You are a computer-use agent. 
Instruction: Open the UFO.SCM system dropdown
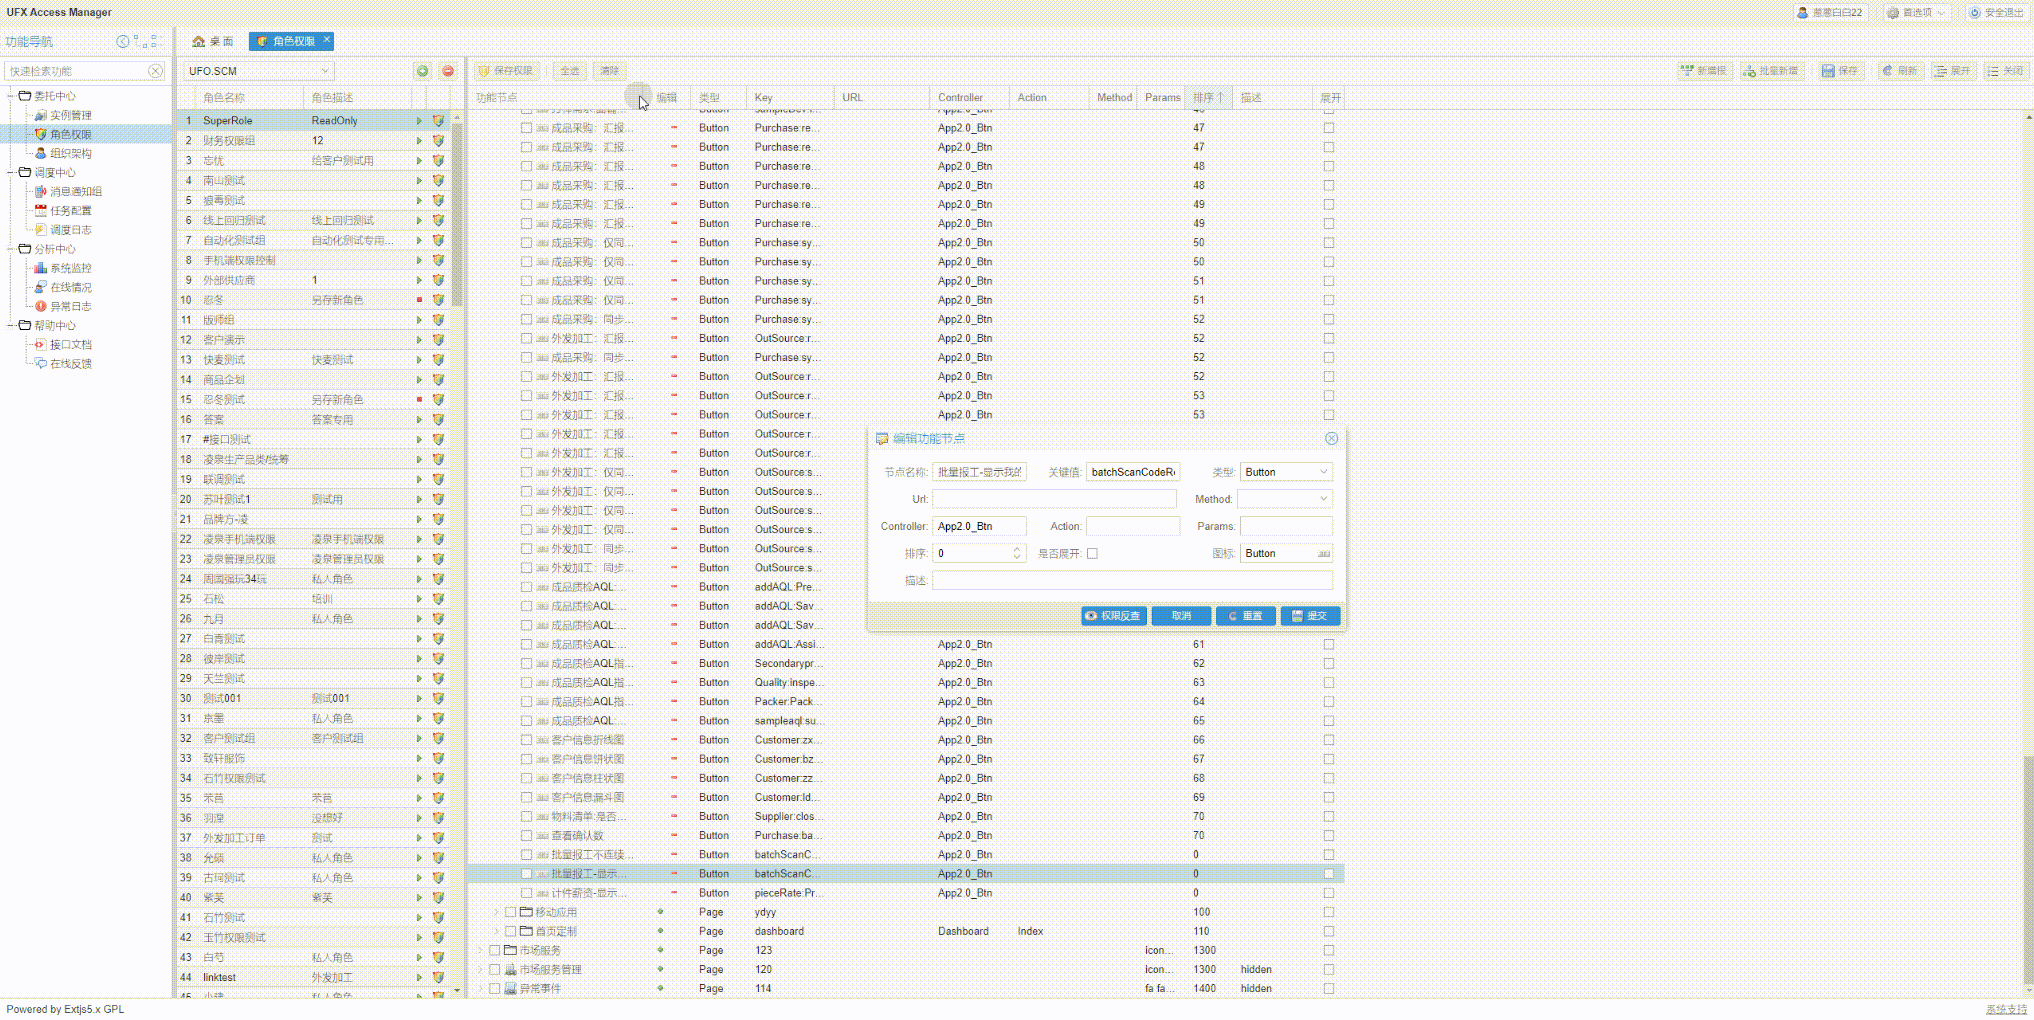pyautogui.click(x=325, y=71)
